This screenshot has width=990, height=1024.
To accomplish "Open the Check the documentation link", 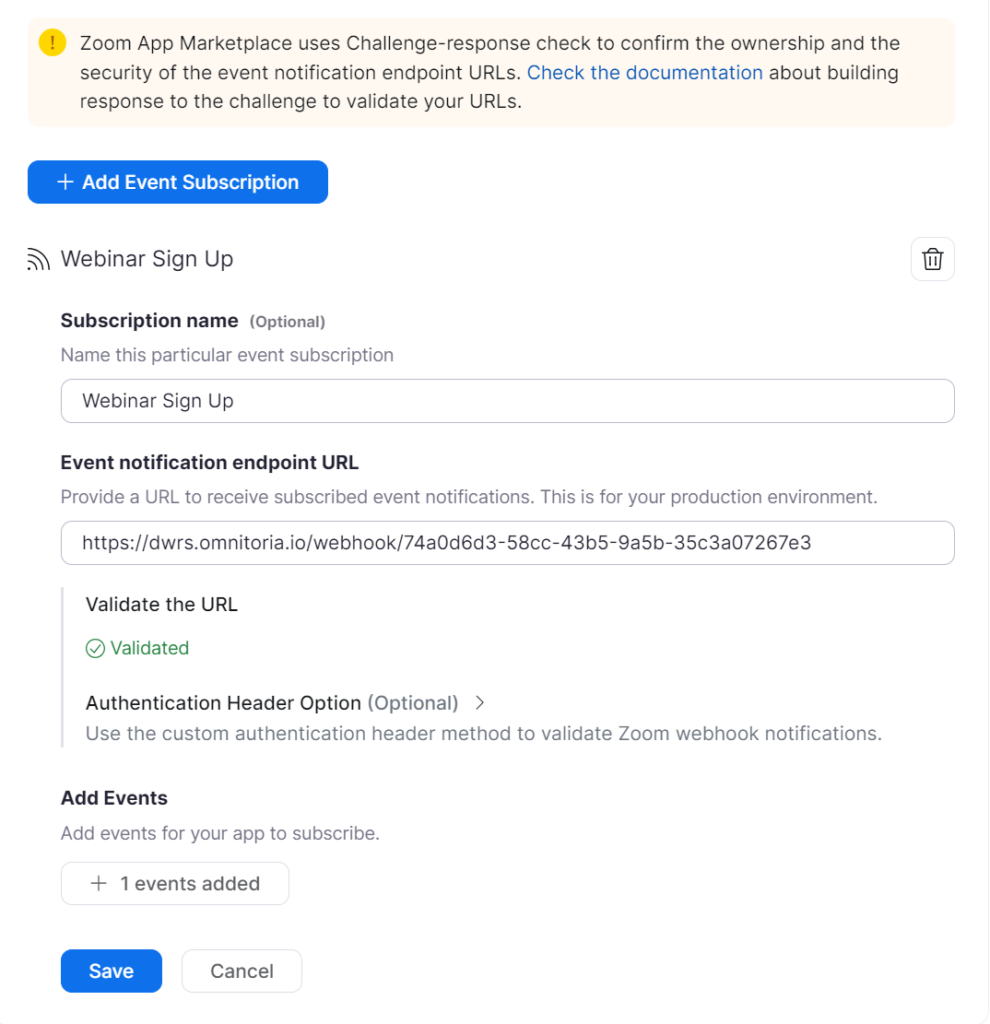I will (x=644, y=72).
